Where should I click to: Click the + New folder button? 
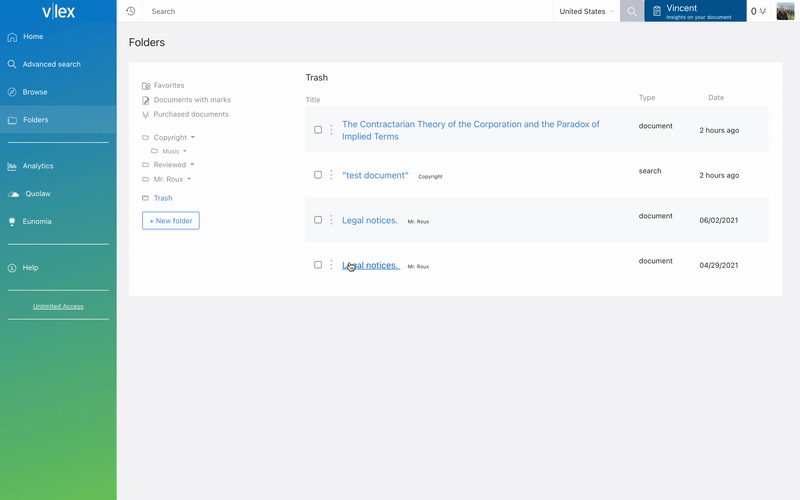pyautogui.click(x=171, y=221)
